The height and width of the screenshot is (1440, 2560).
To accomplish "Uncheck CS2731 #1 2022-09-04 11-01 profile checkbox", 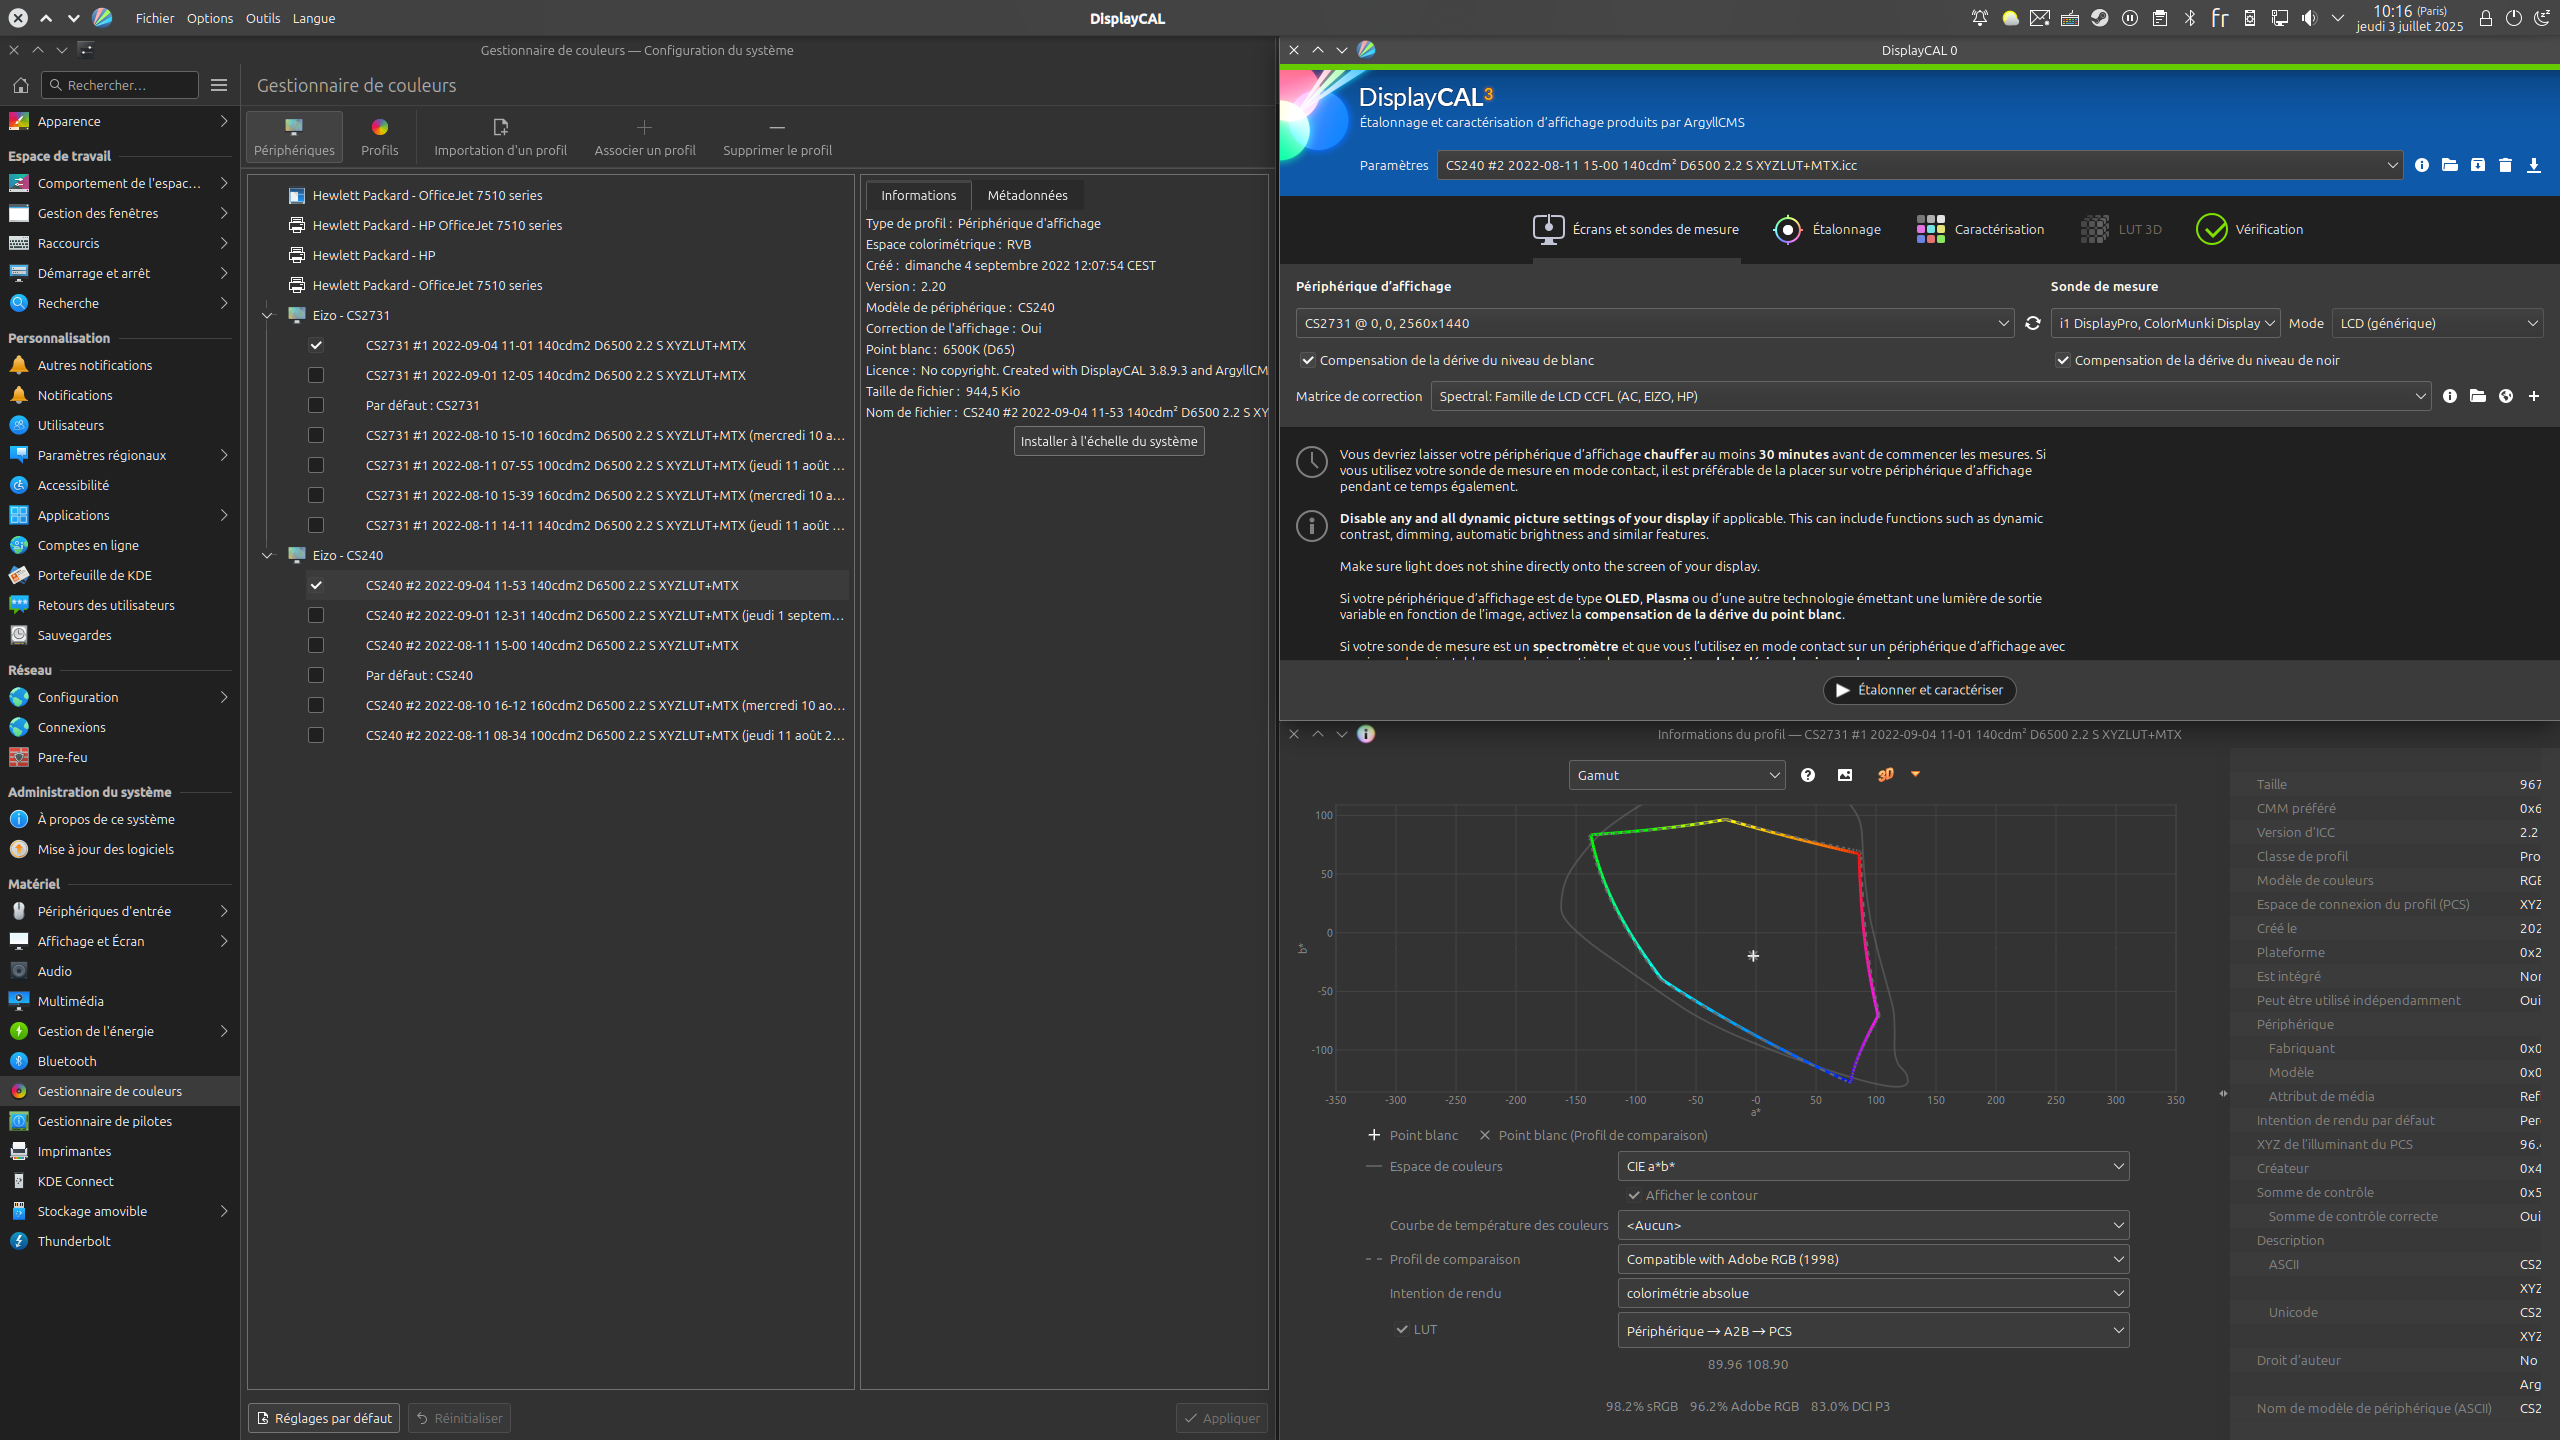I will point(316,345).
